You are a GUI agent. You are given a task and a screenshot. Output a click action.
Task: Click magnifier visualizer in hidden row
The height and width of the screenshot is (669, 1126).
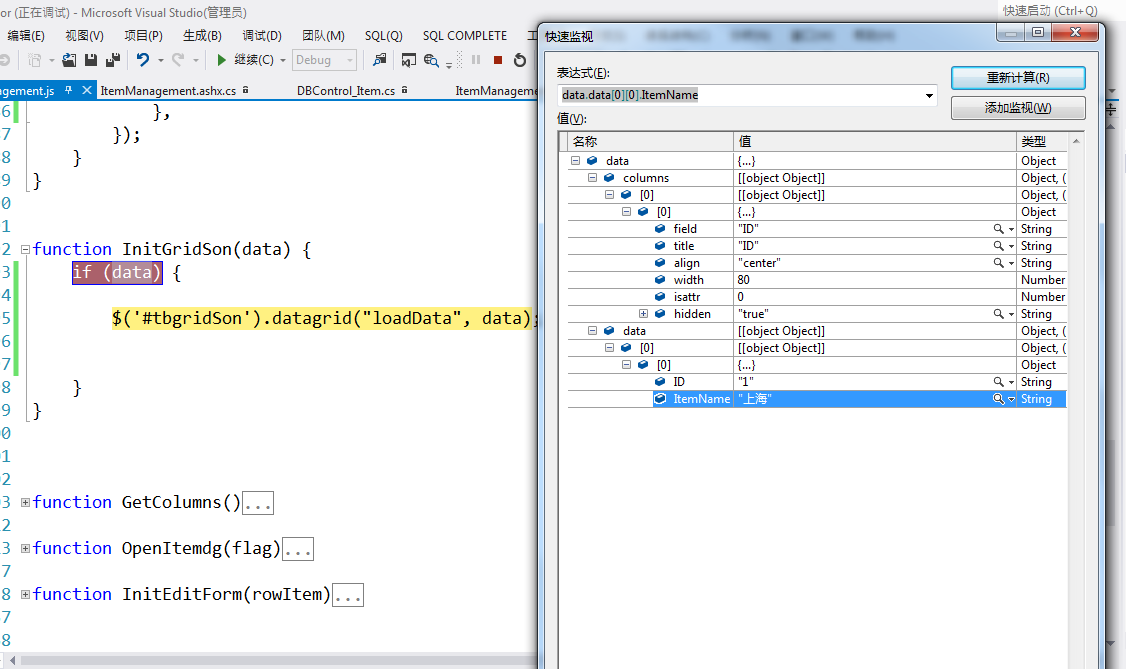point(998,314)
